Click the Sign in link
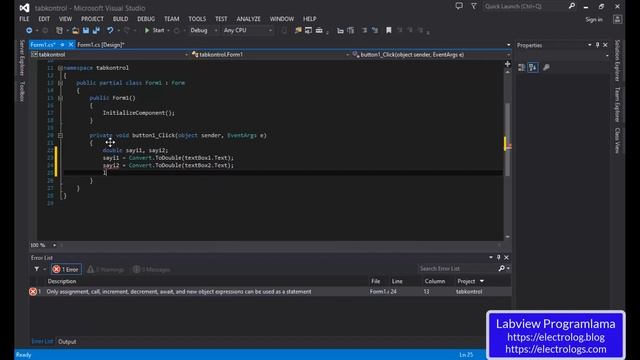 pyautogui.click(x=594, y=20)
